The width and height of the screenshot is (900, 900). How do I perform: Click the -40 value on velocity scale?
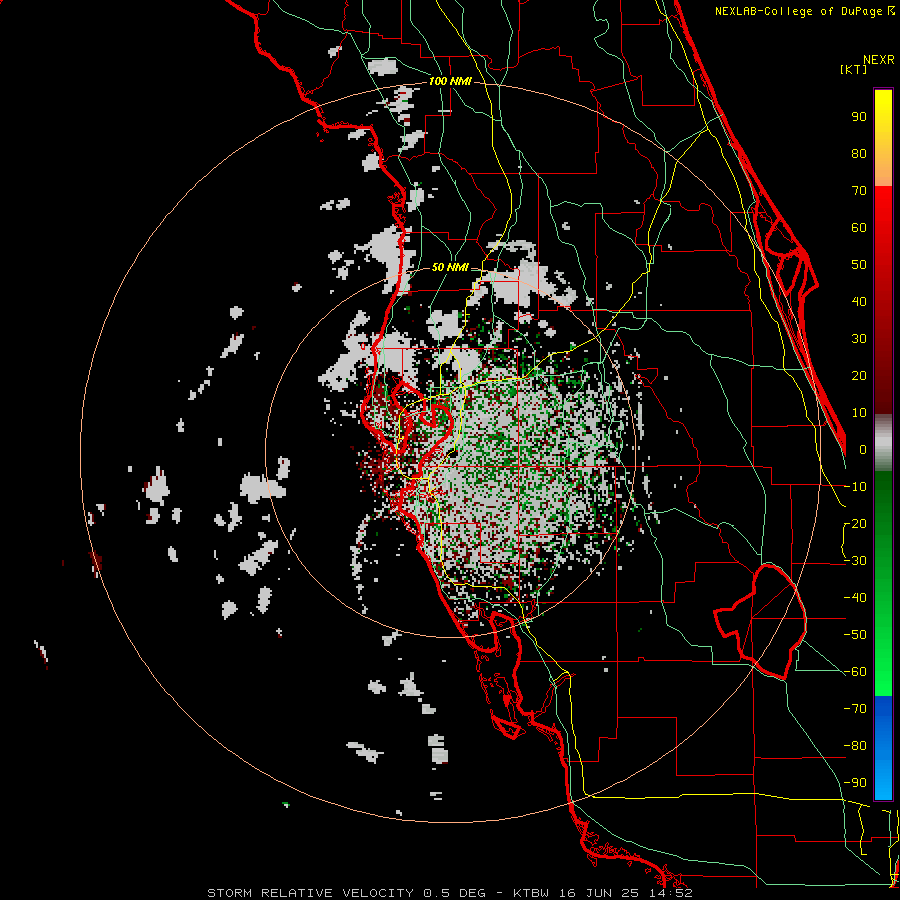click(855, 598)
